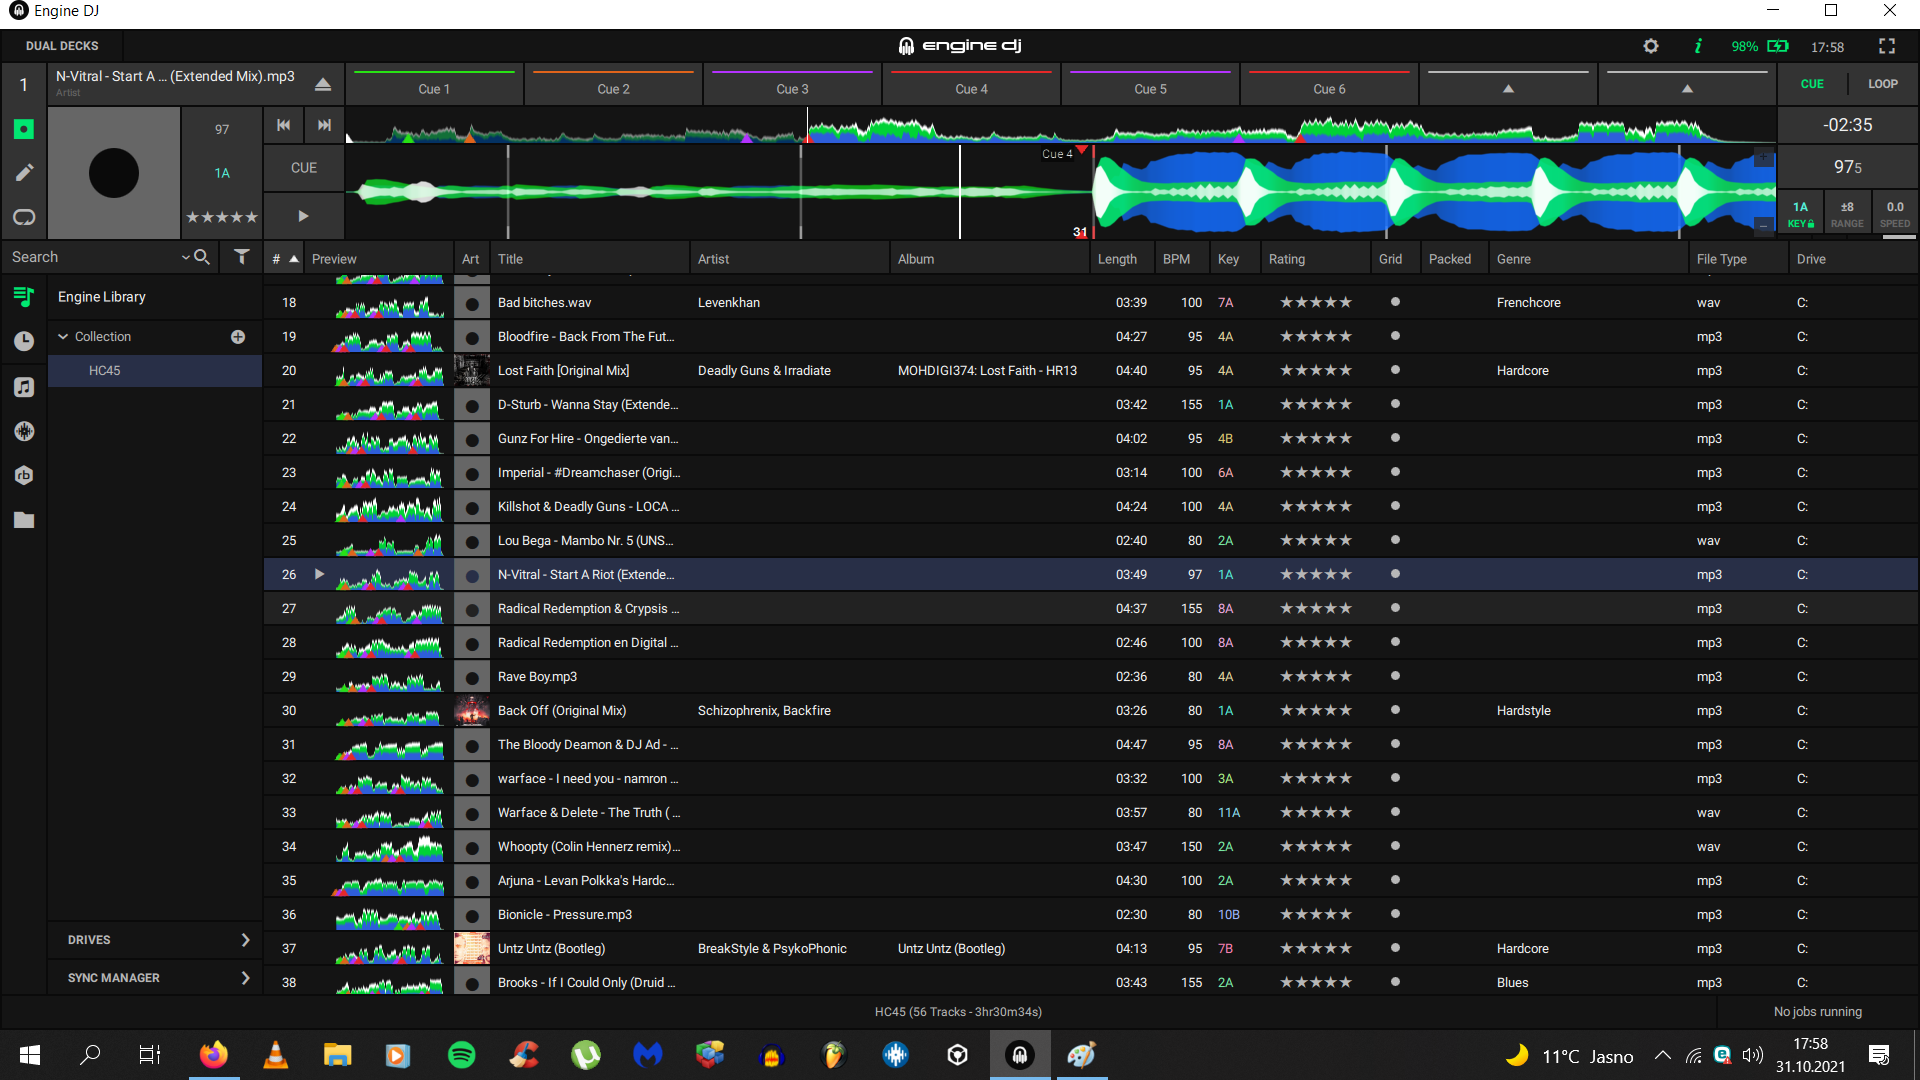
Task: Open the rekordbox library icon
Action: click(x=24, y=475)
